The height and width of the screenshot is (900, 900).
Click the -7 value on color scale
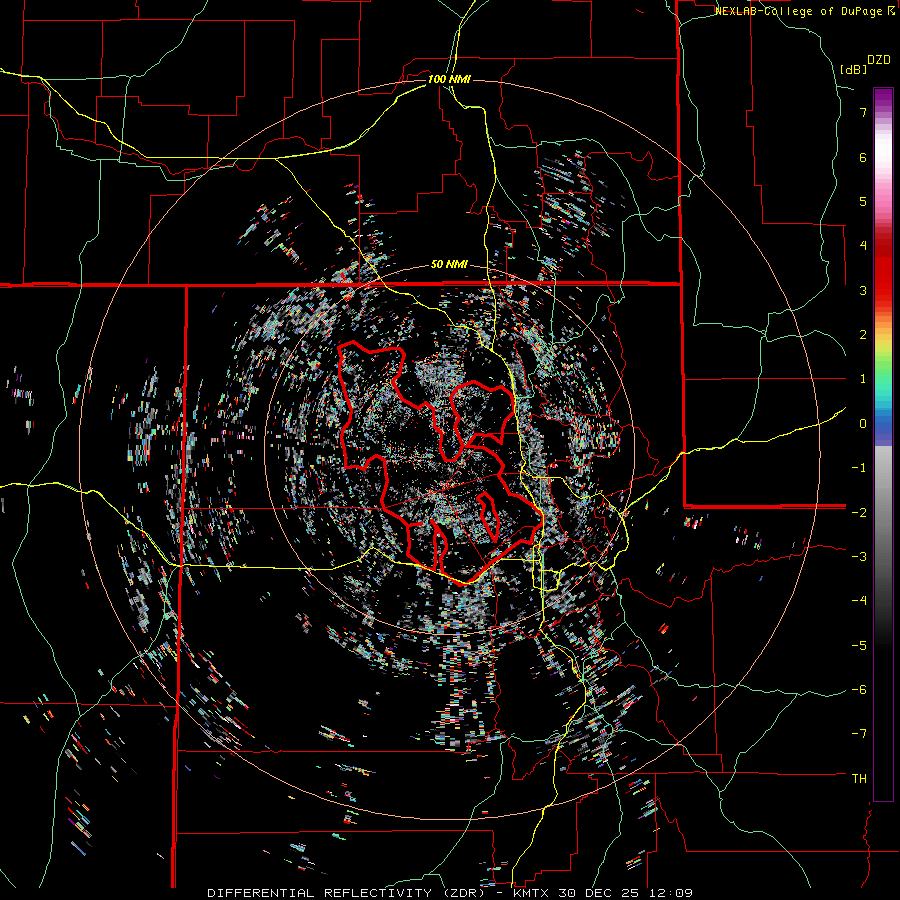tap(859, 734)
